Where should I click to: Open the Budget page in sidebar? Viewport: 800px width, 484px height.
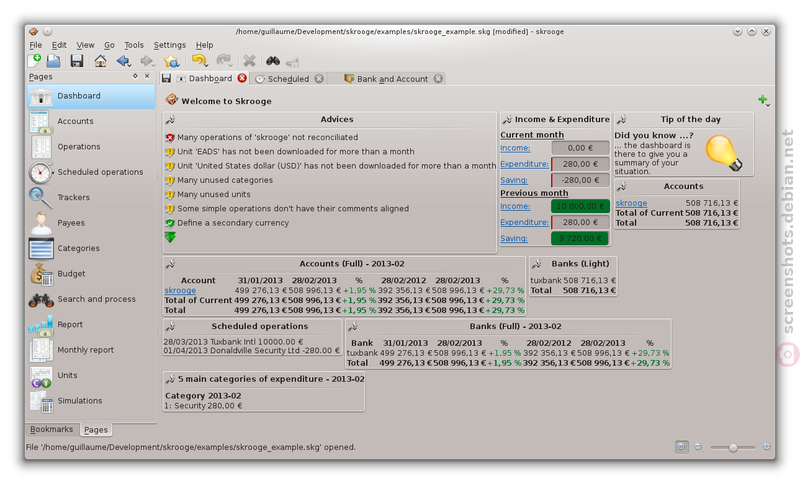click(x=91, y=274)
